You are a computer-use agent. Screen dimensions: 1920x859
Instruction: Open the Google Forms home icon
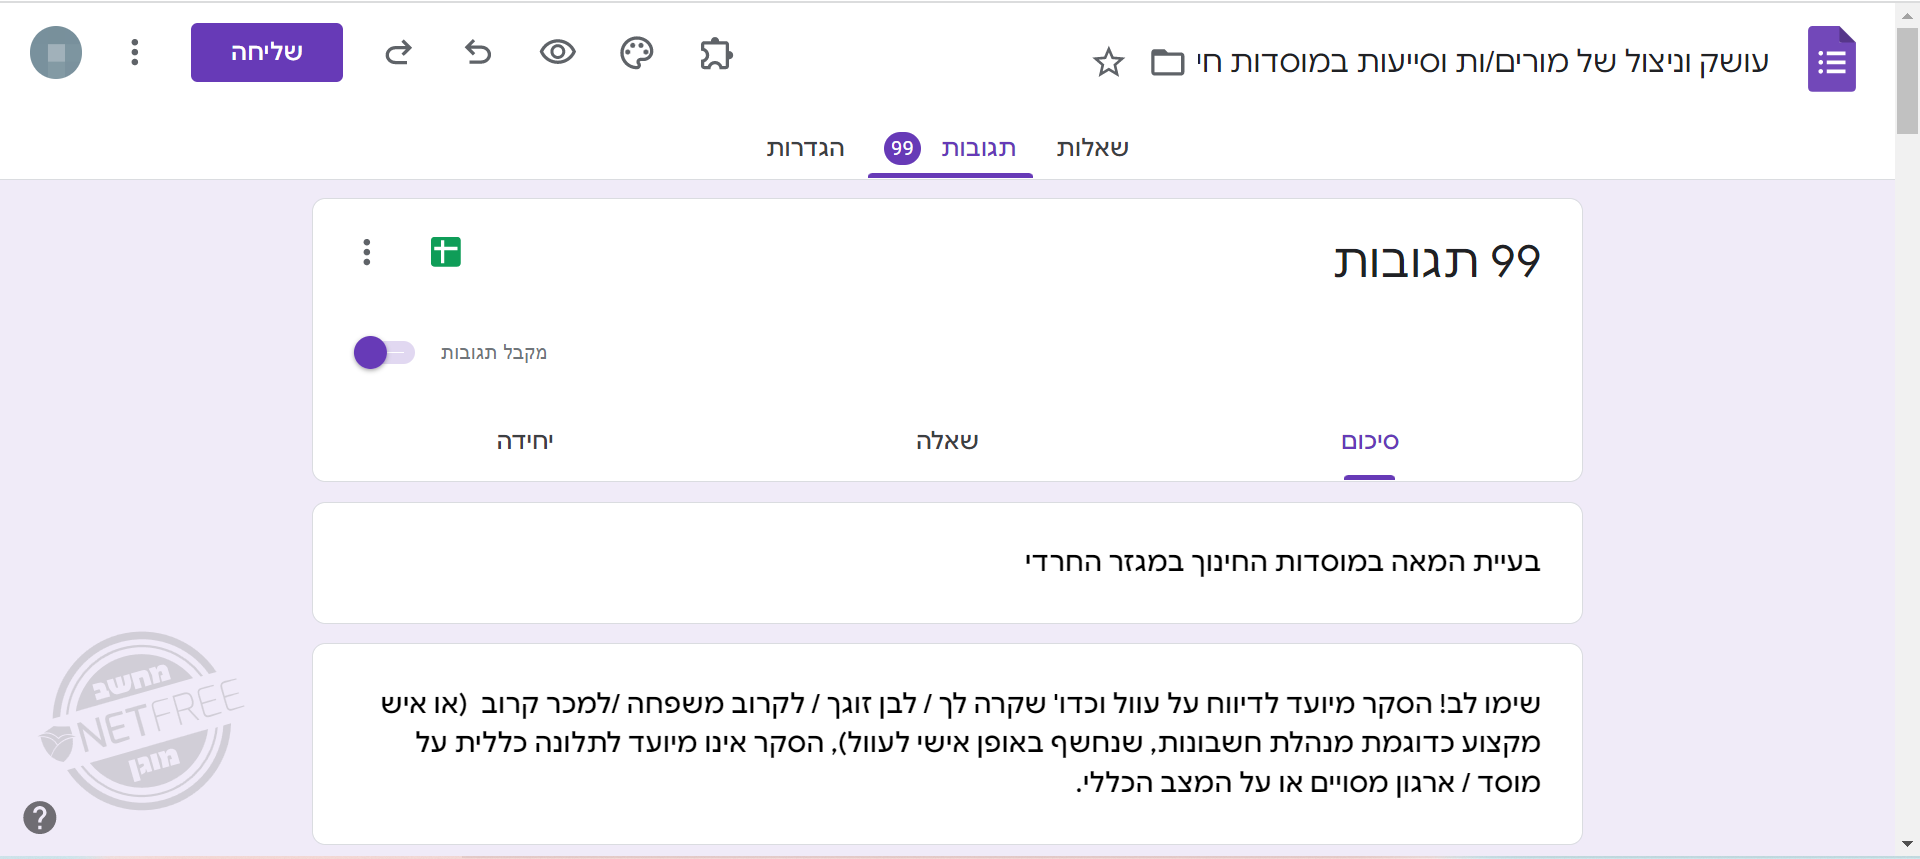[x=1831, y=60]
